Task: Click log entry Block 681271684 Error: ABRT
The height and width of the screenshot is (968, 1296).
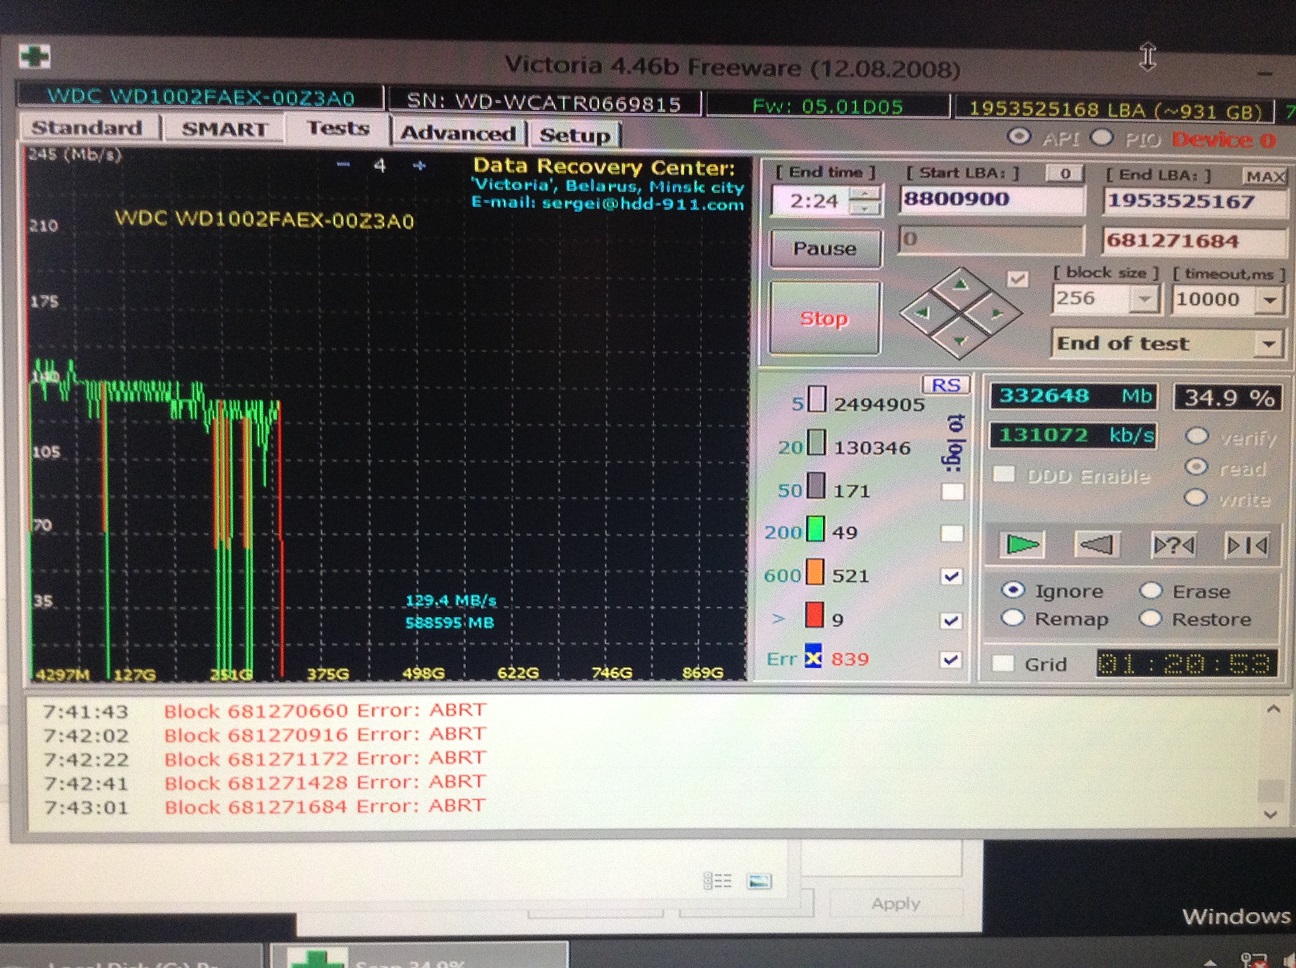Action: 325,806
